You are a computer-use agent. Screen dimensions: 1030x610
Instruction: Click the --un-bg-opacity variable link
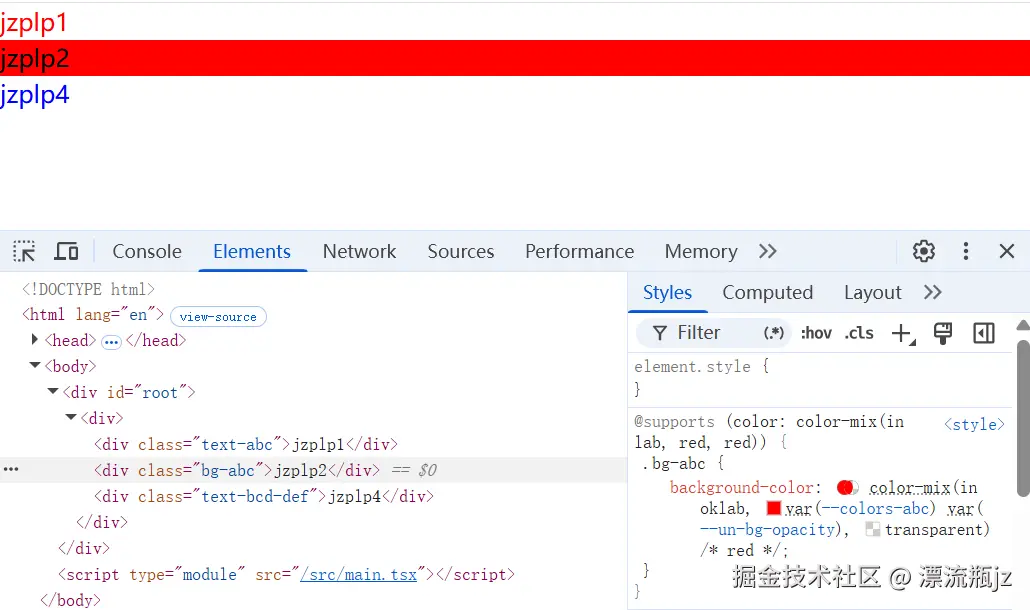(x=767, y=530)
